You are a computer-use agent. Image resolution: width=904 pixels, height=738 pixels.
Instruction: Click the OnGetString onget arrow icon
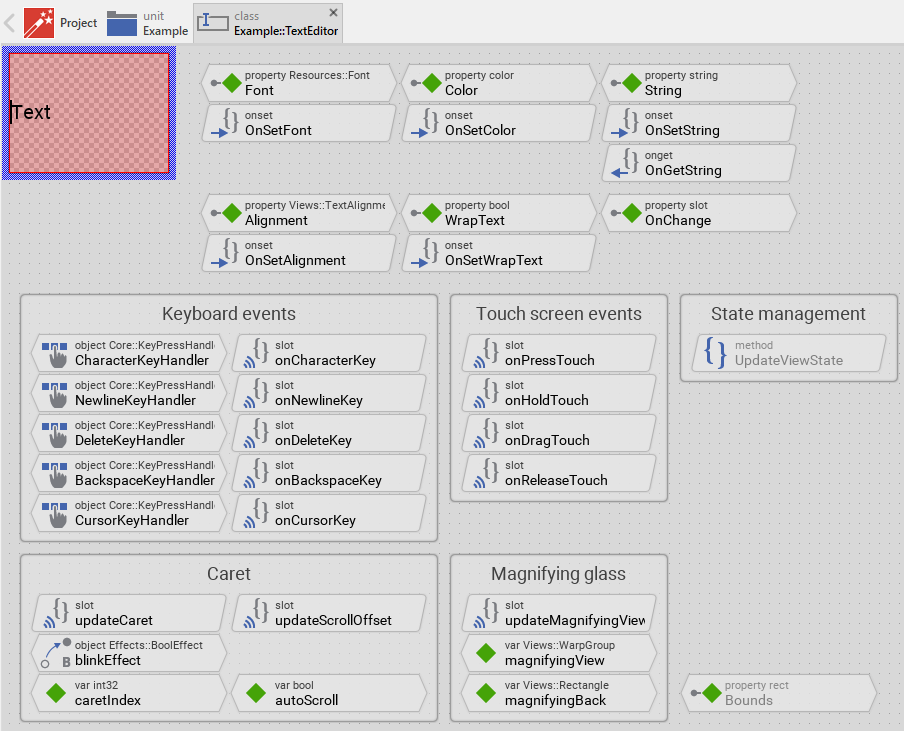(625, 164)
